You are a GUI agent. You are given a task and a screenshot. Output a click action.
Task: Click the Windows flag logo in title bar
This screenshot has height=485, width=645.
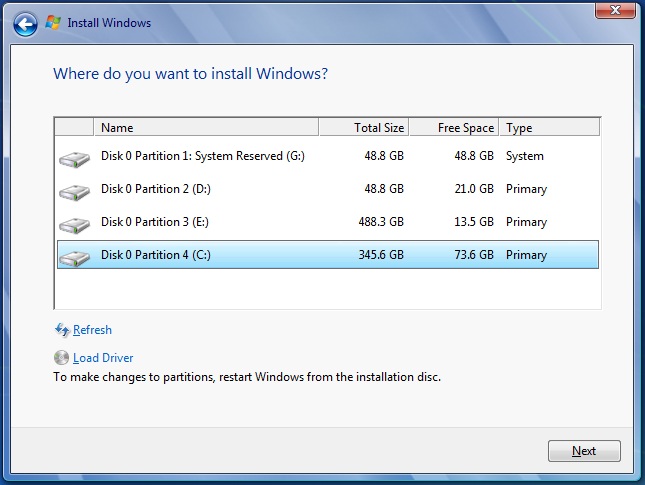point(53,22)
